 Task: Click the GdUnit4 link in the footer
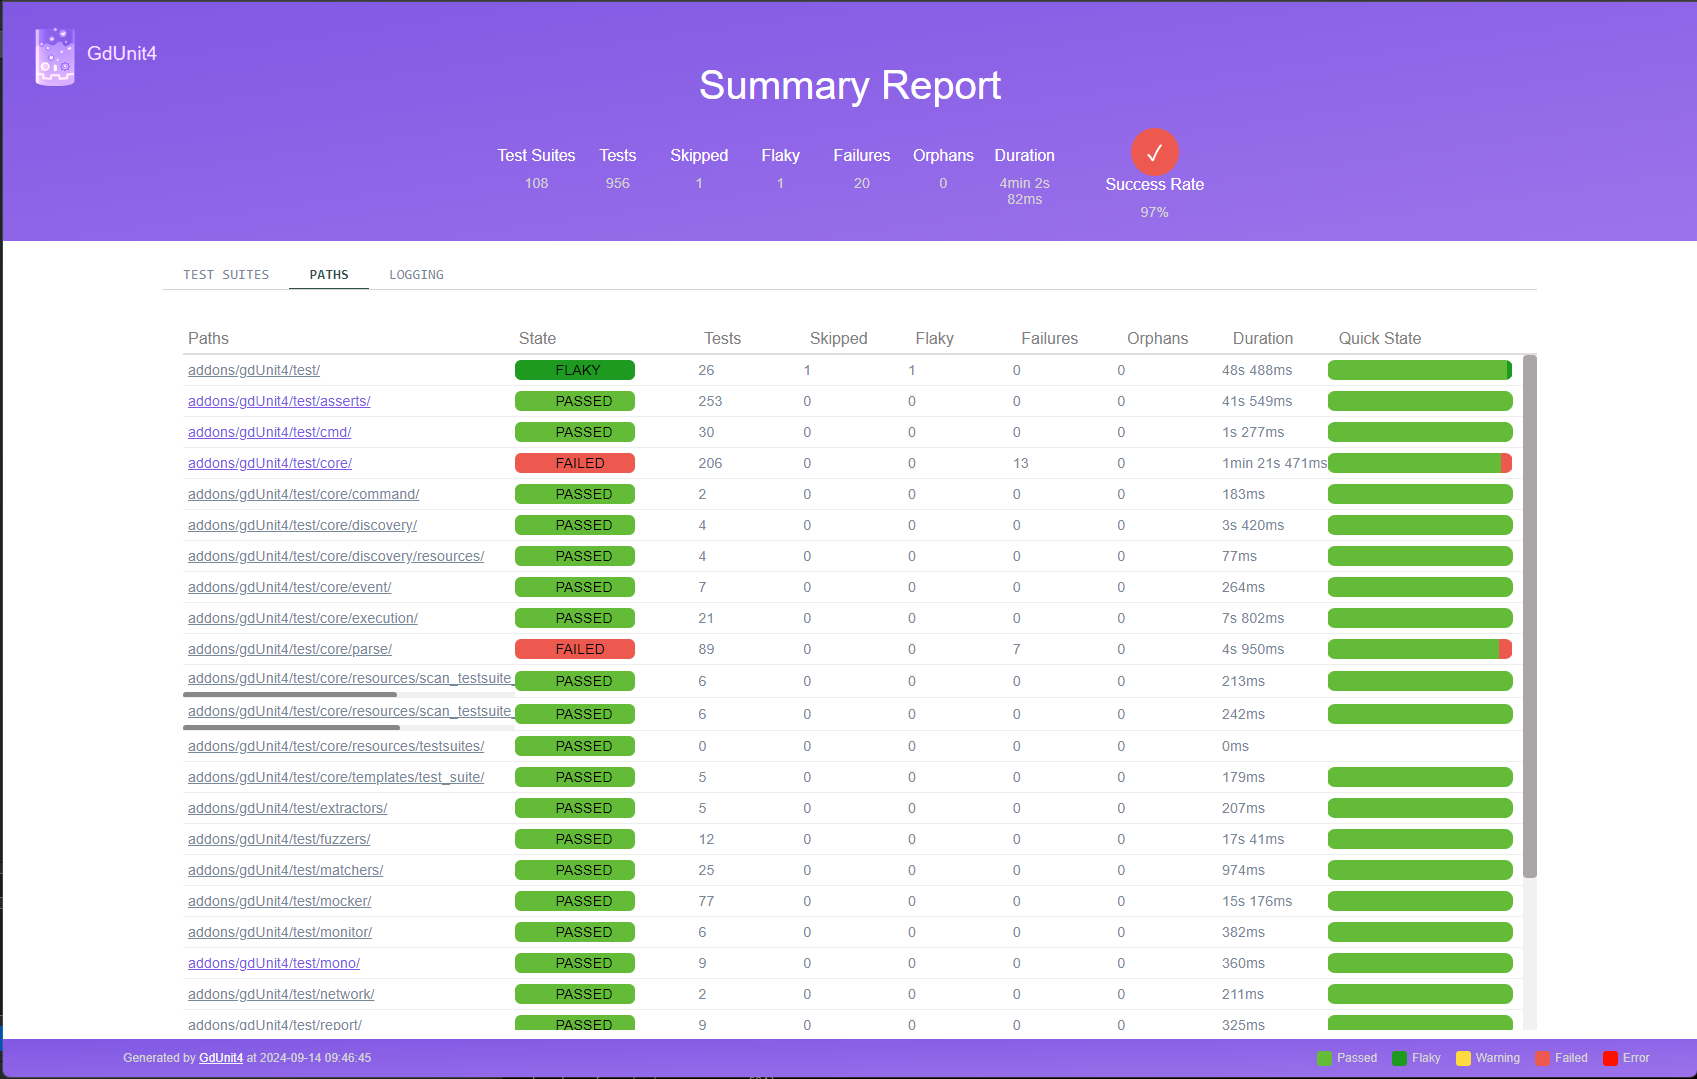coord(221,1058)
